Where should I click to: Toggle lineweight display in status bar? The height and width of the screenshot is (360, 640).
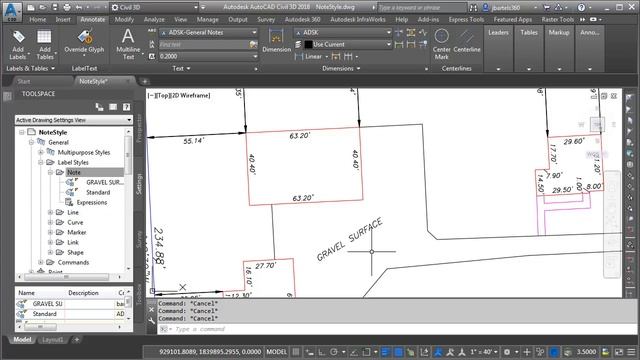click(x=386, y=352)
